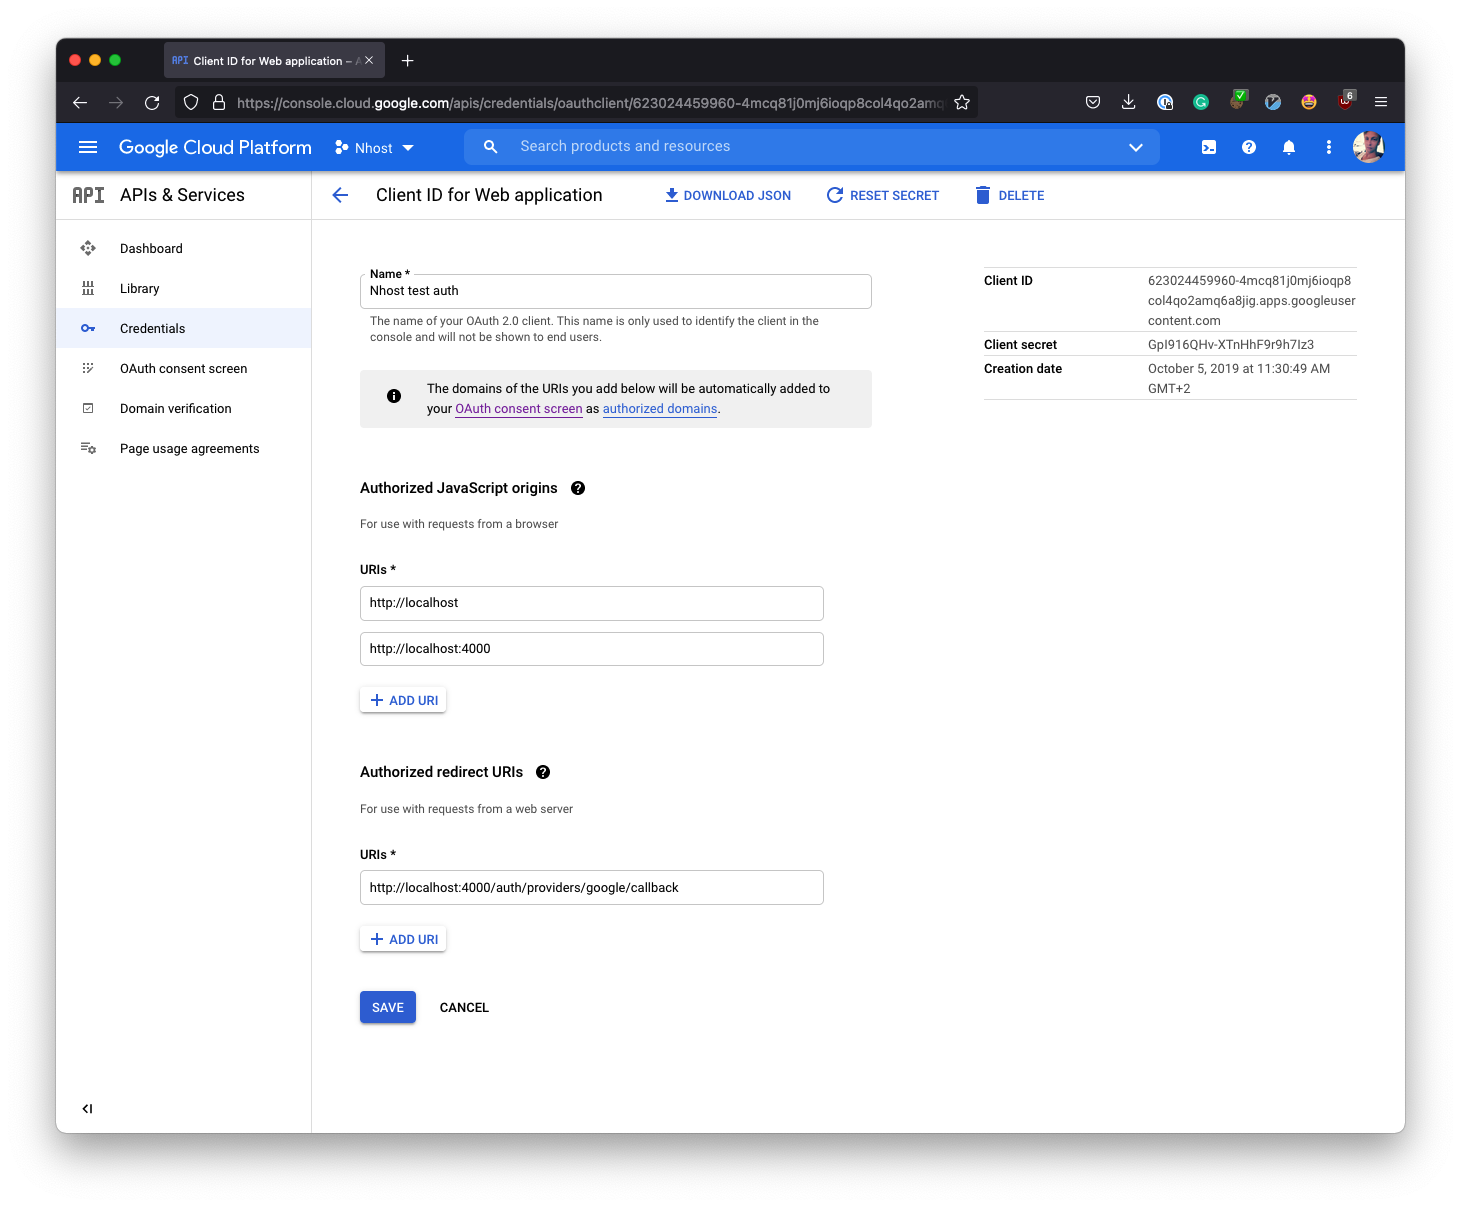Image resolution: width=1461 pixels, height=1207 pixels.
Task: Activate Cloud Shell icon
Action: 1209,147
